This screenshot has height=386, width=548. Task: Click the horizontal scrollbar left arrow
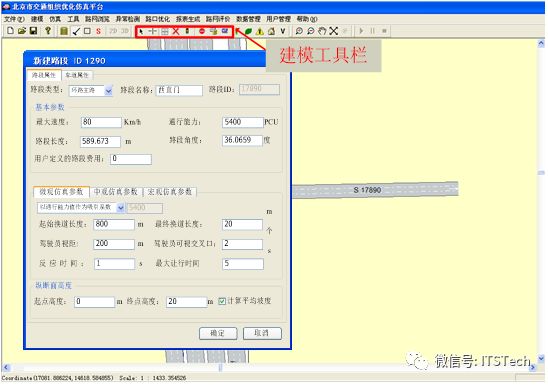[6, 367]
